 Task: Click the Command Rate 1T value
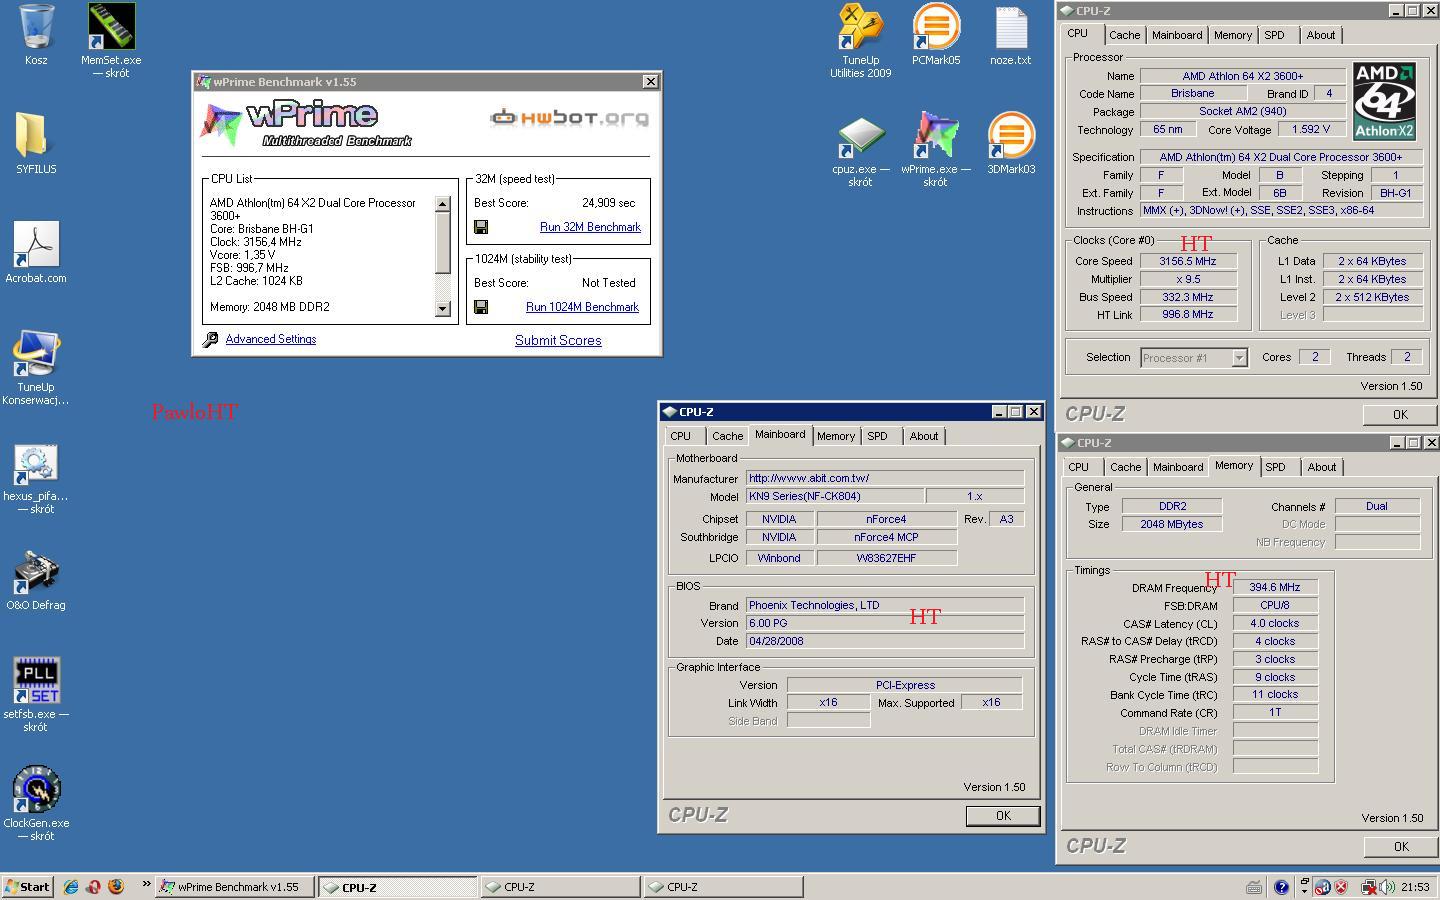(1275, 713)
